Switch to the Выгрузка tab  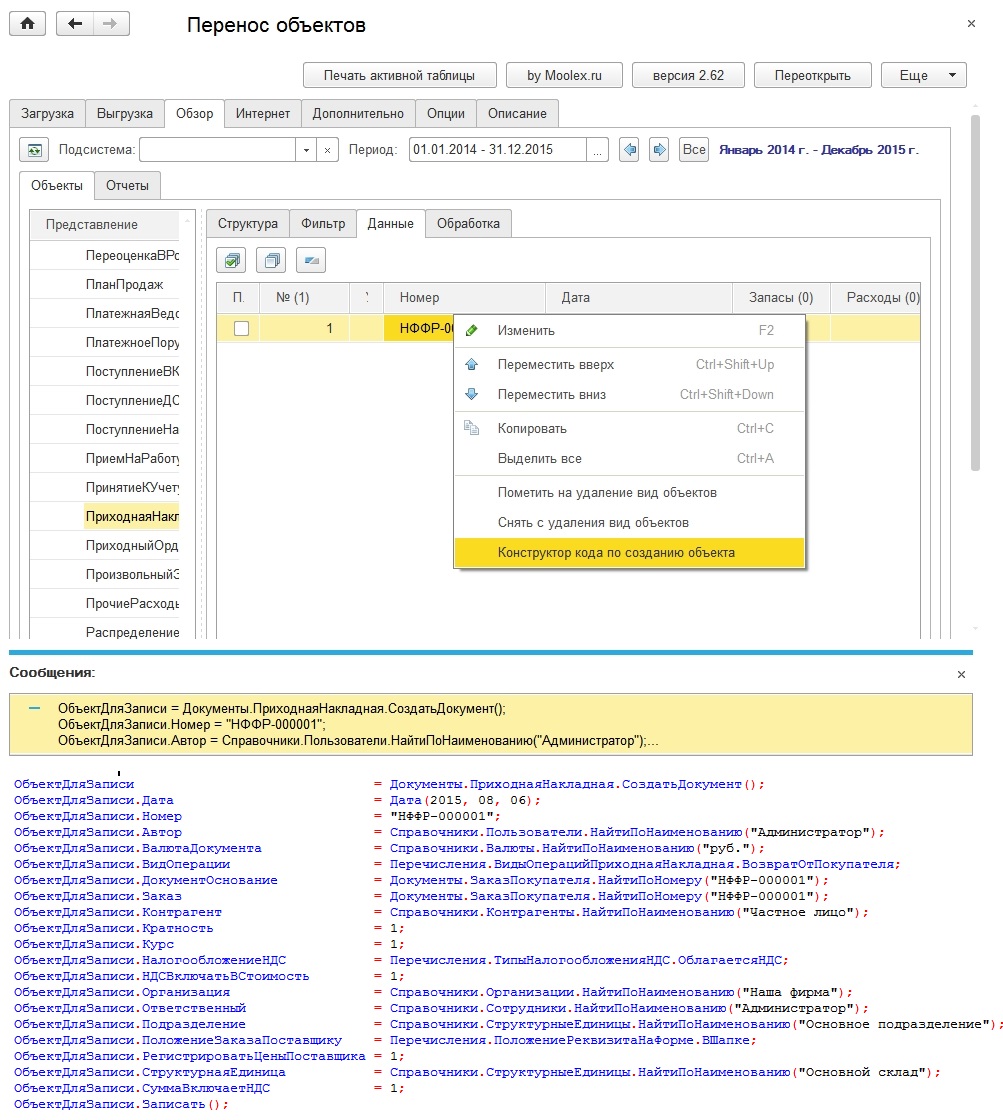click(x=125, y=114)
